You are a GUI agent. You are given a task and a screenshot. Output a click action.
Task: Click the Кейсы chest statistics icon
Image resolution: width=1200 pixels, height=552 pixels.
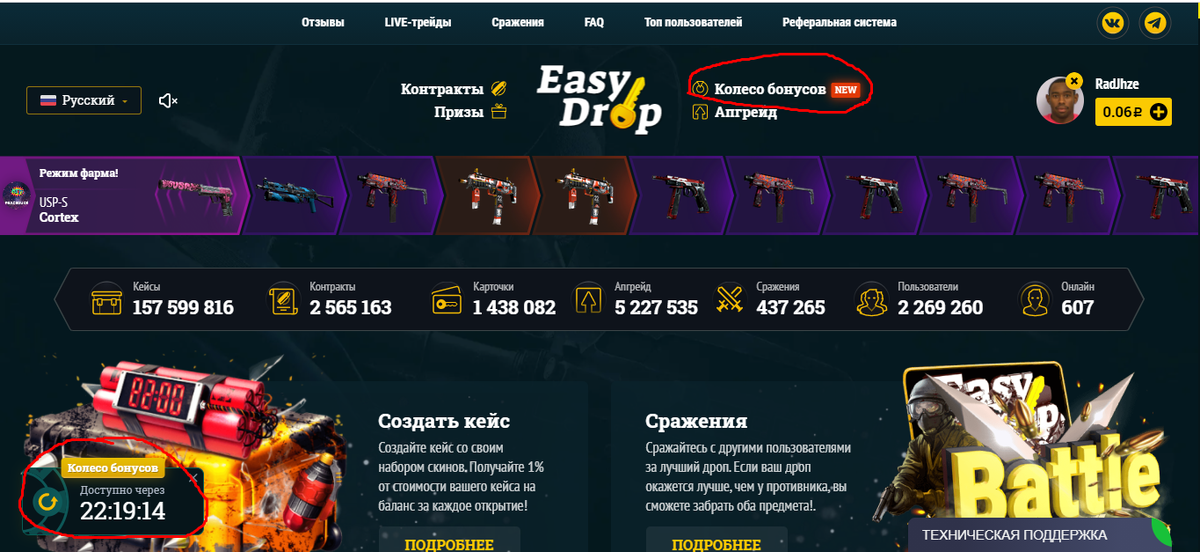[107, 299]
